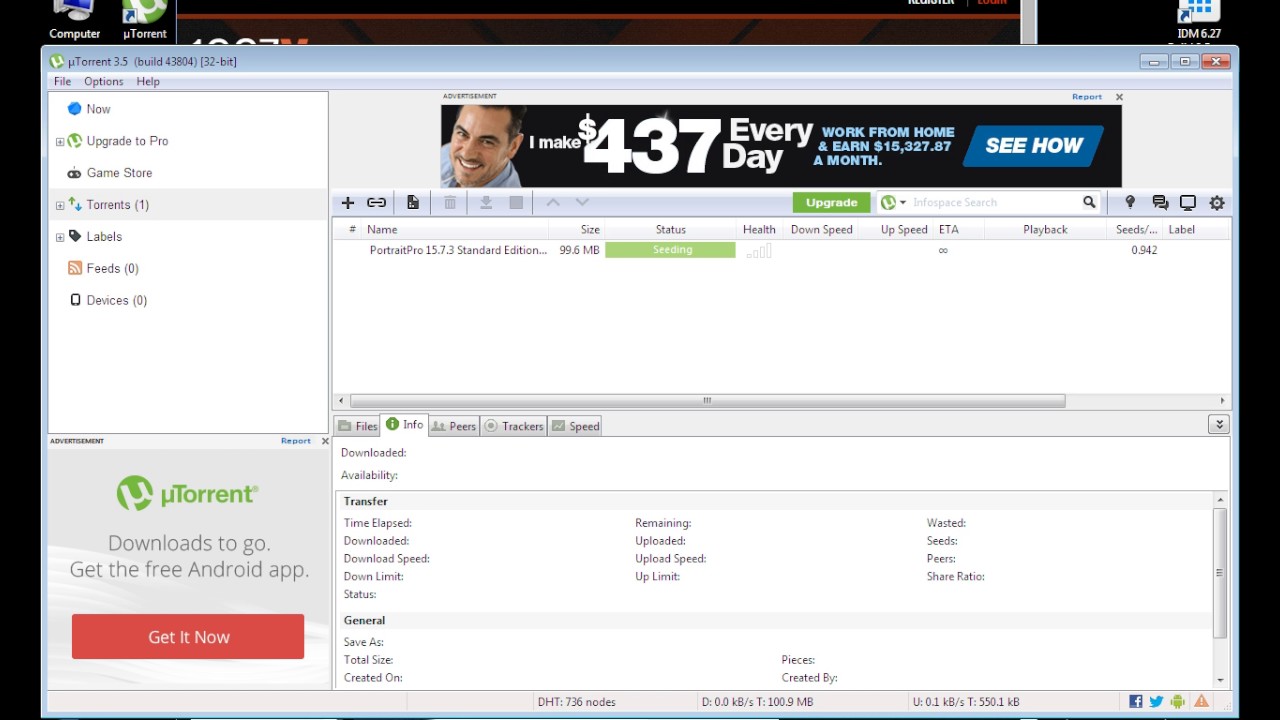Click the green Seeding progress bar
1280x720 pixels.
point(670,250)
